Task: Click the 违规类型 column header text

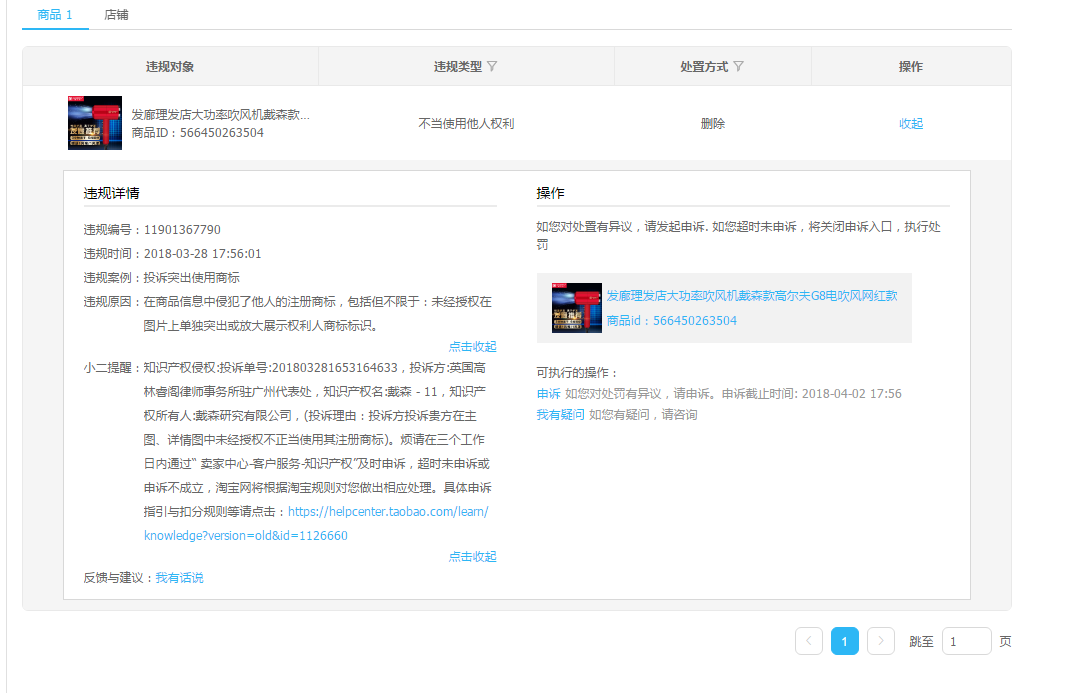Action: point(458,66)
